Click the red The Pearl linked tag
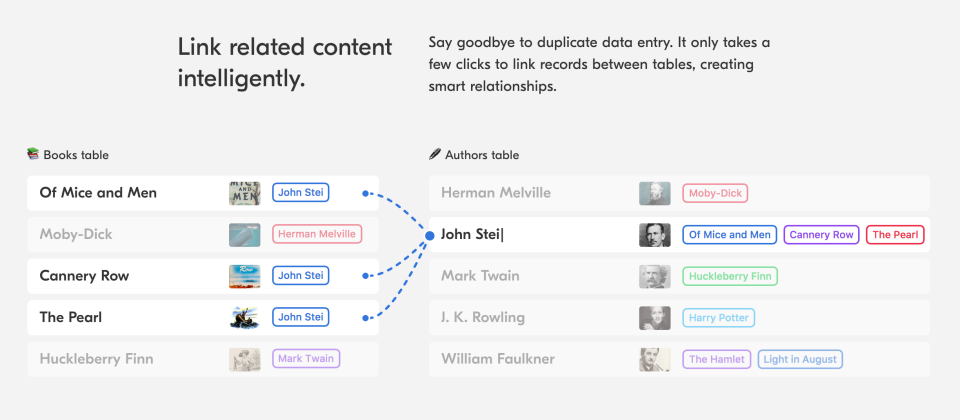Image resolution: width=960 pixels, height=420 pixels. pos(895,235)
